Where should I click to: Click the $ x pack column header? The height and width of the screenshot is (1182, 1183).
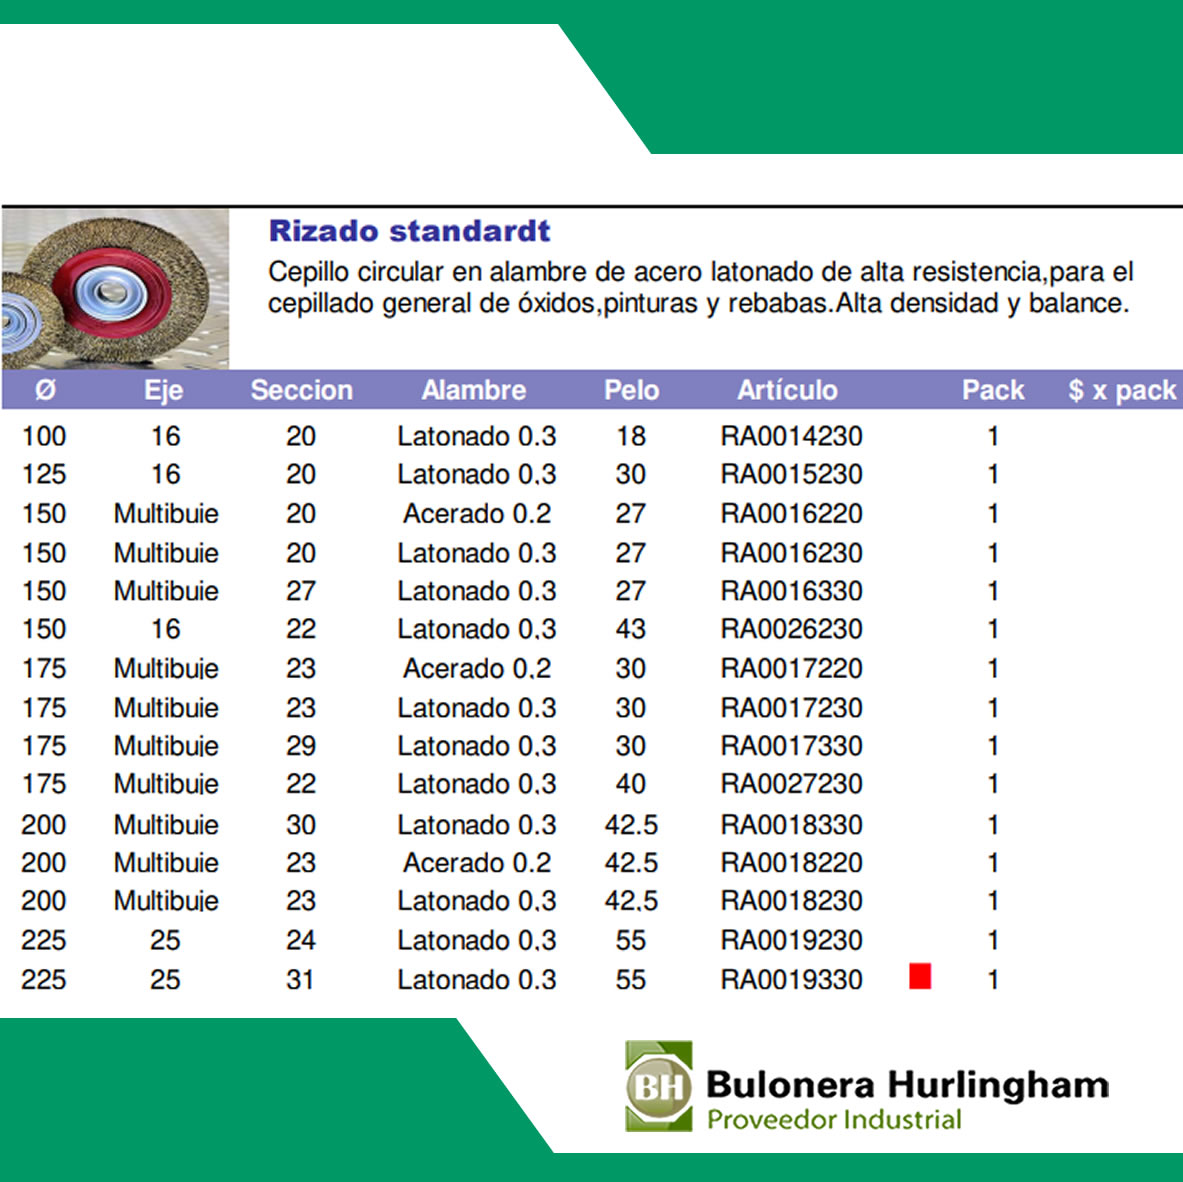pos(1122,390)
